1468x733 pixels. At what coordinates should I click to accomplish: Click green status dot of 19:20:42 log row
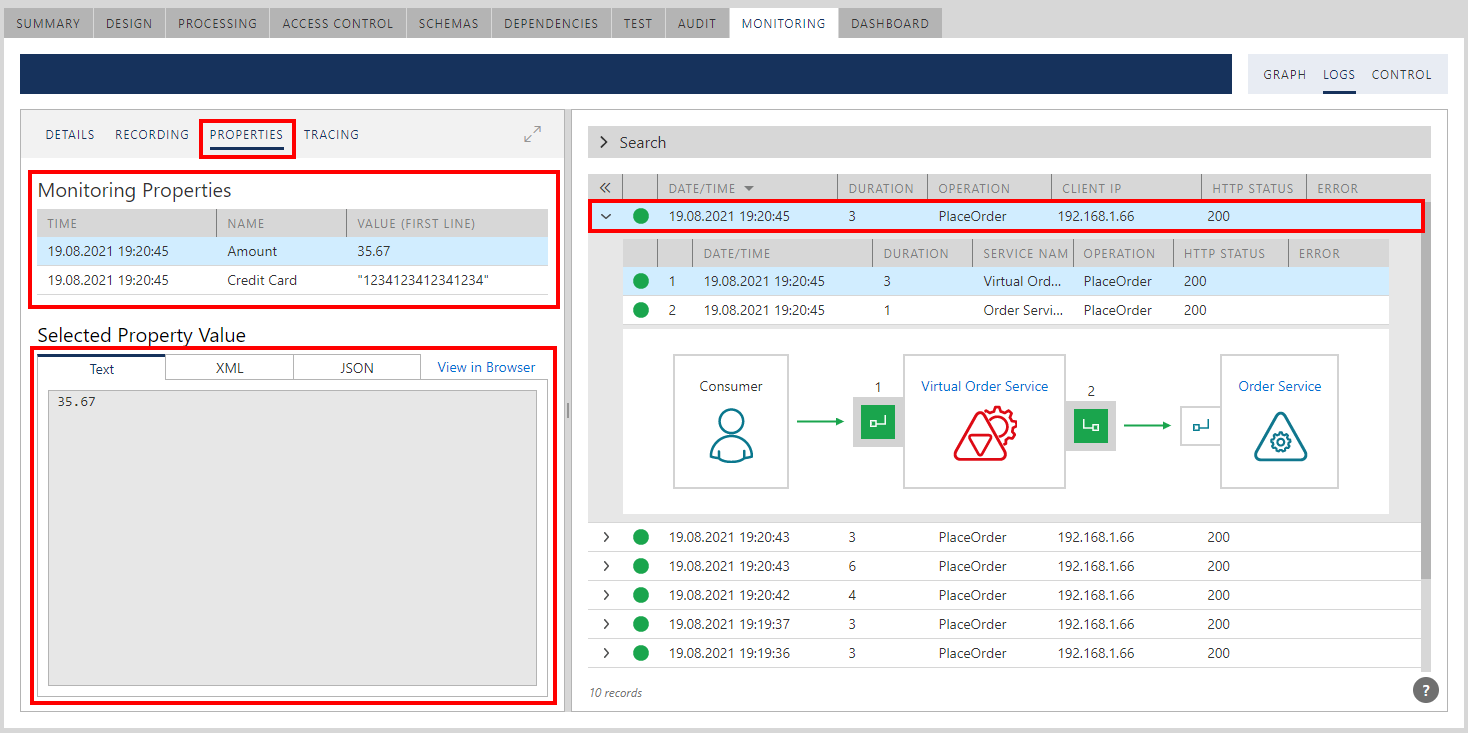point(640,595)
